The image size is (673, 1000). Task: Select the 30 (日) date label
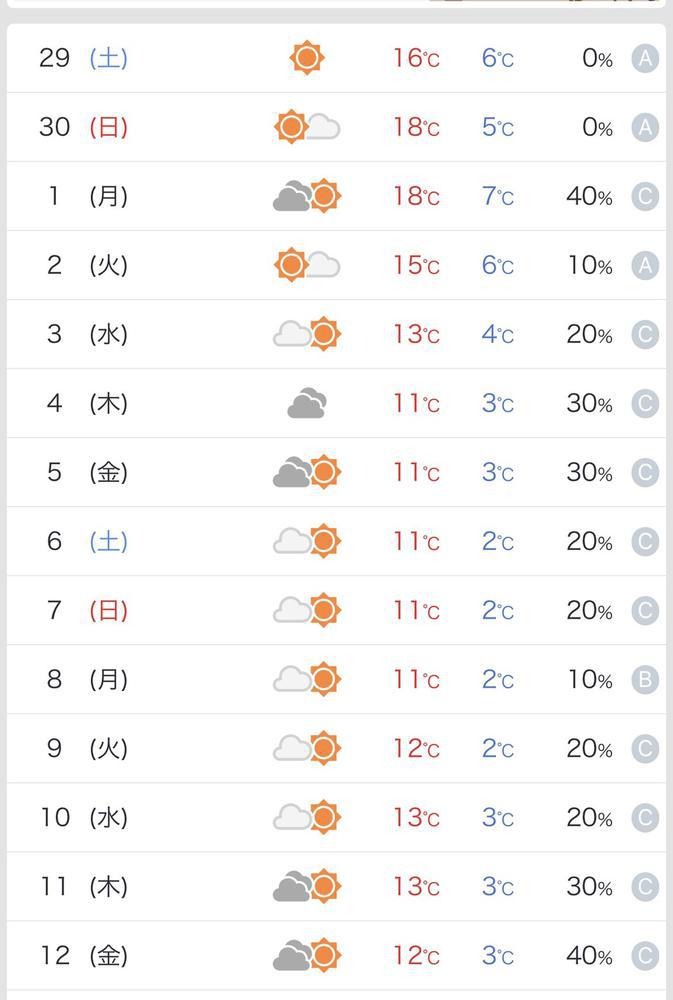83,127
